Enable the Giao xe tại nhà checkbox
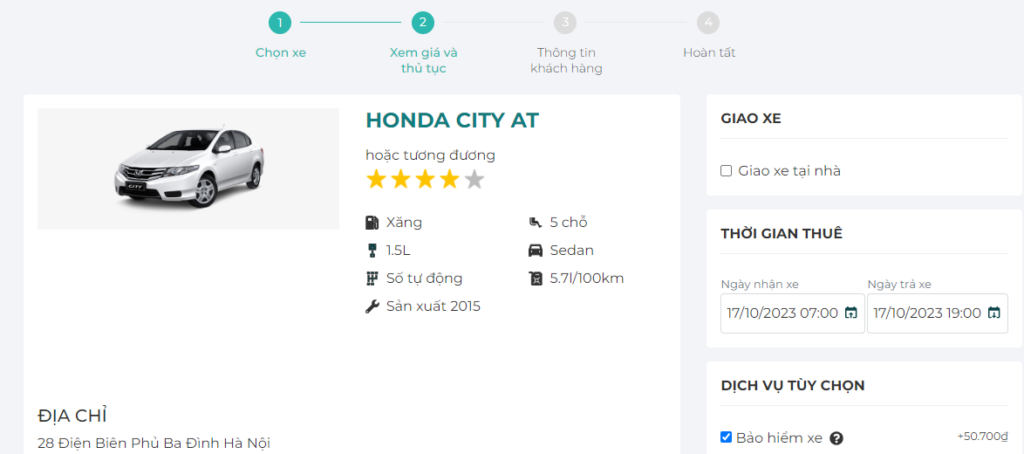This screenshot has height=454, width=1024. tap(727, 171)
